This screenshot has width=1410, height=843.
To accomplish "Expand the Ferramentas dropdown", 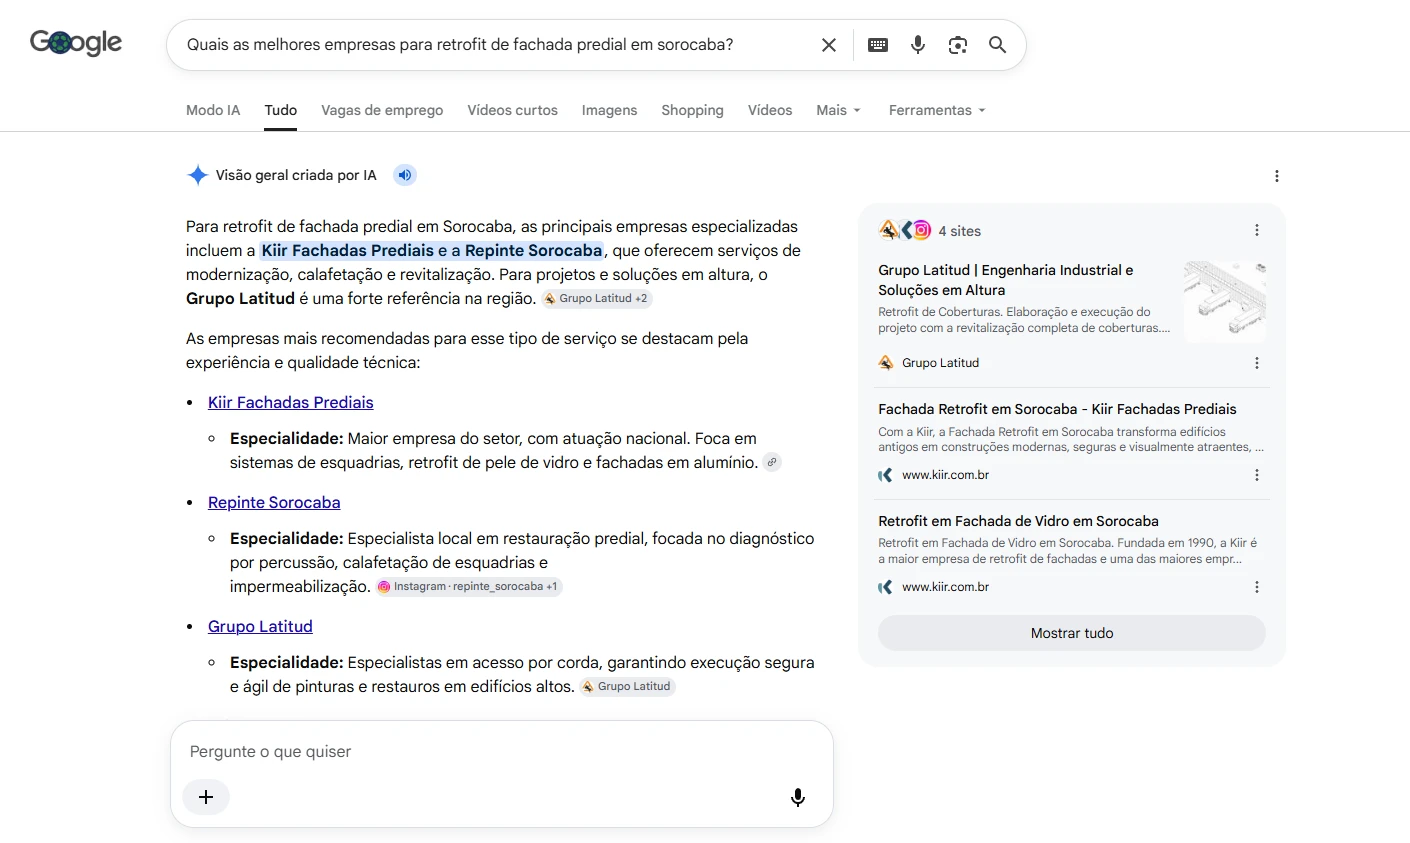I will (937, 110).
